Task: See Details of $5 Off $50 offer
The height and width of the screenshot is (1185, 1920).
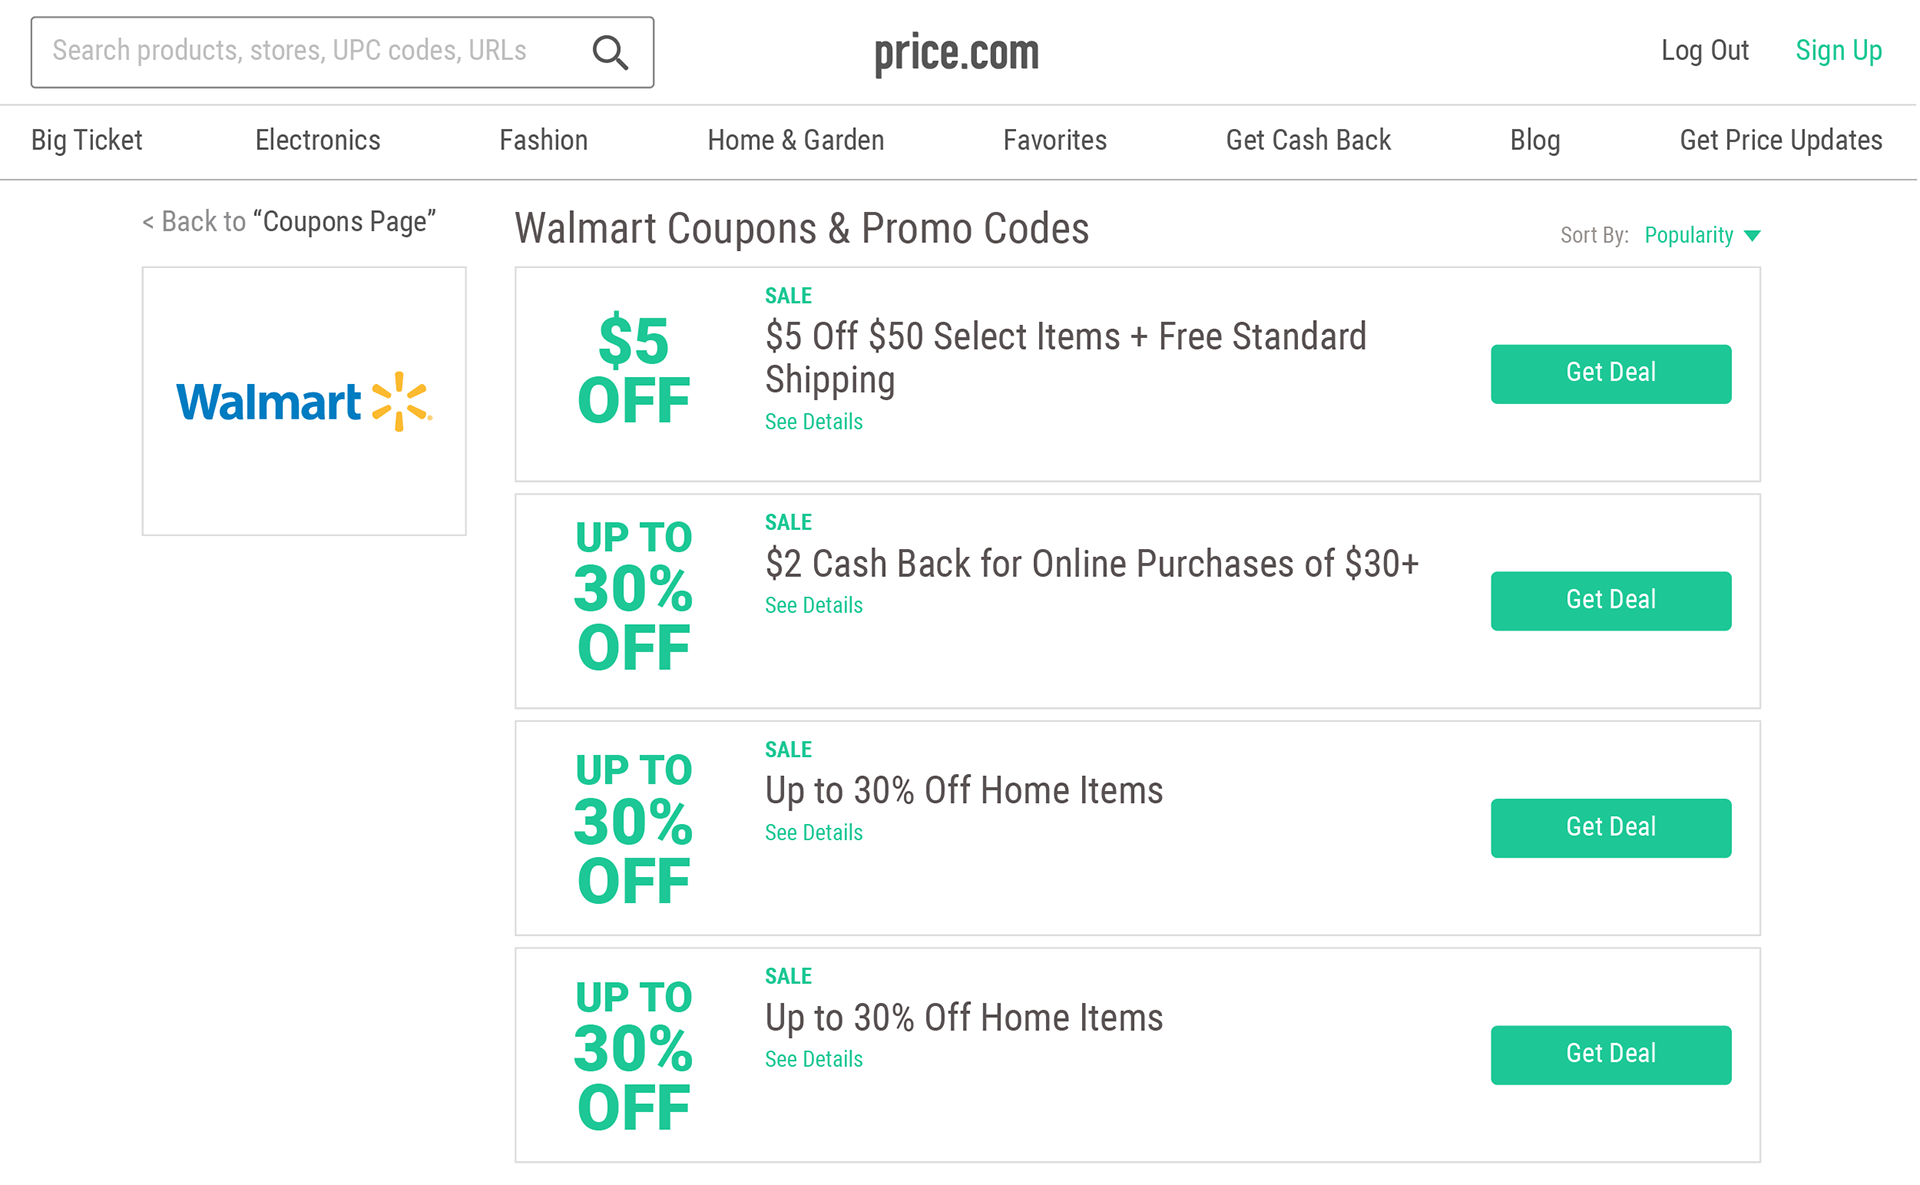Action: [x=814, y=422]
